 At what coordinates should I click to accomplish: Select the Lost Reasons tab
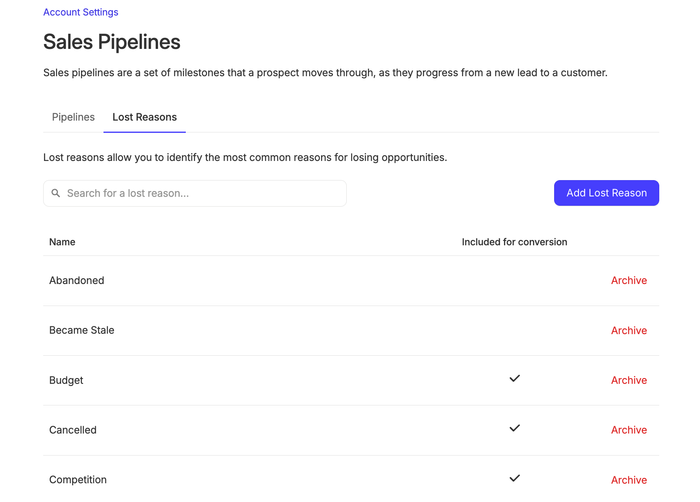(144, 117)
